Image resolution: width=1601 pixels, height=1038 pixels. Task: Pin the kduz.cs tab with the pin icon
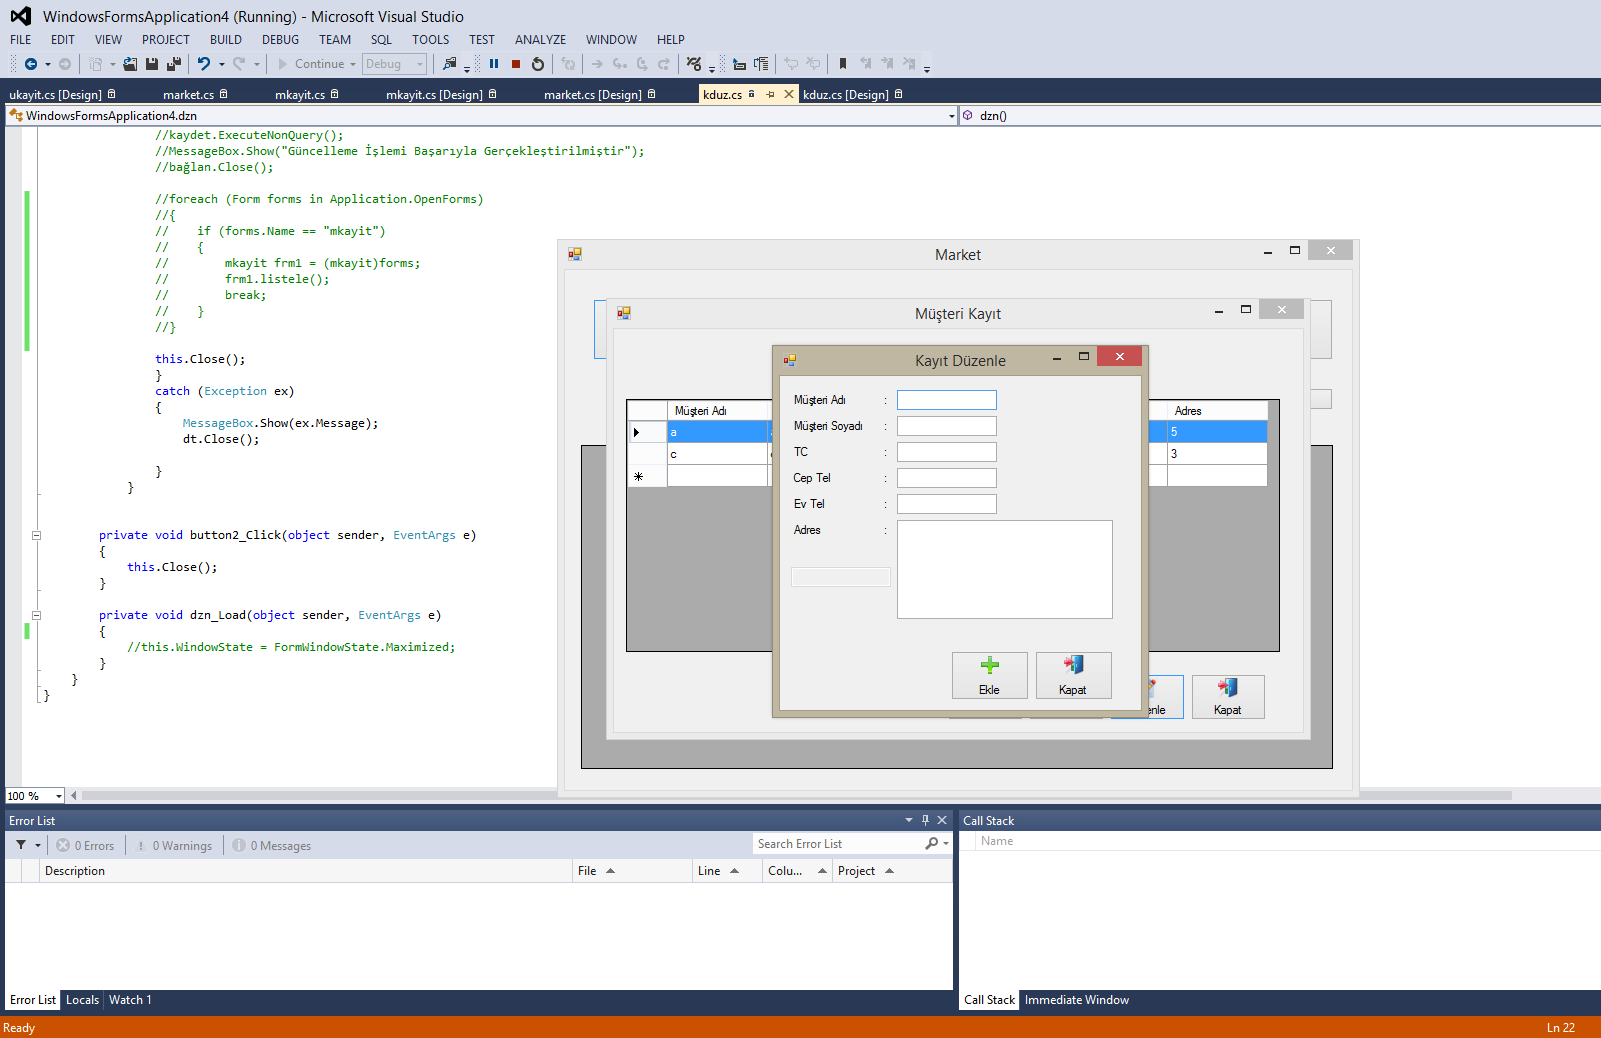tap(770, 94)
